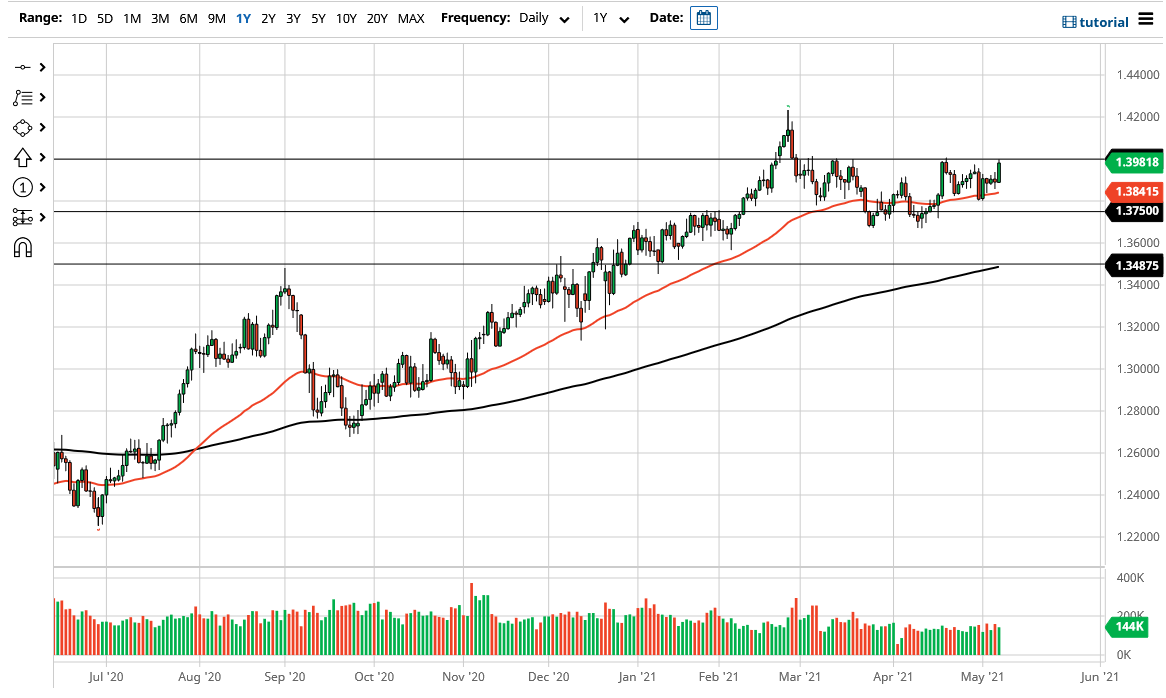1166x698 pixels.
Task: Set range to 10Y
Action: (x=346, y=19)
